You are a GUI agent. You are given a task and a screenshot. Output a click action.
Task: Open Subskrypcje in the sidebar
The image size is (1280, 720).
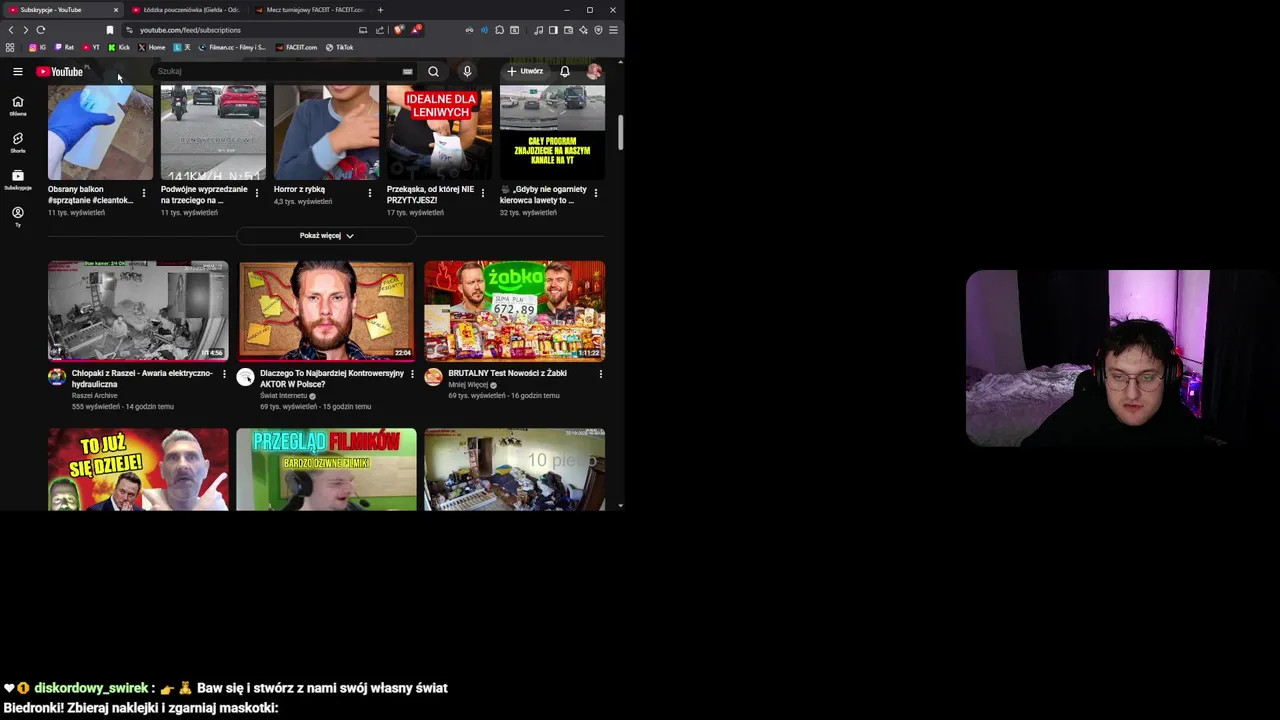tap(17, 179)
